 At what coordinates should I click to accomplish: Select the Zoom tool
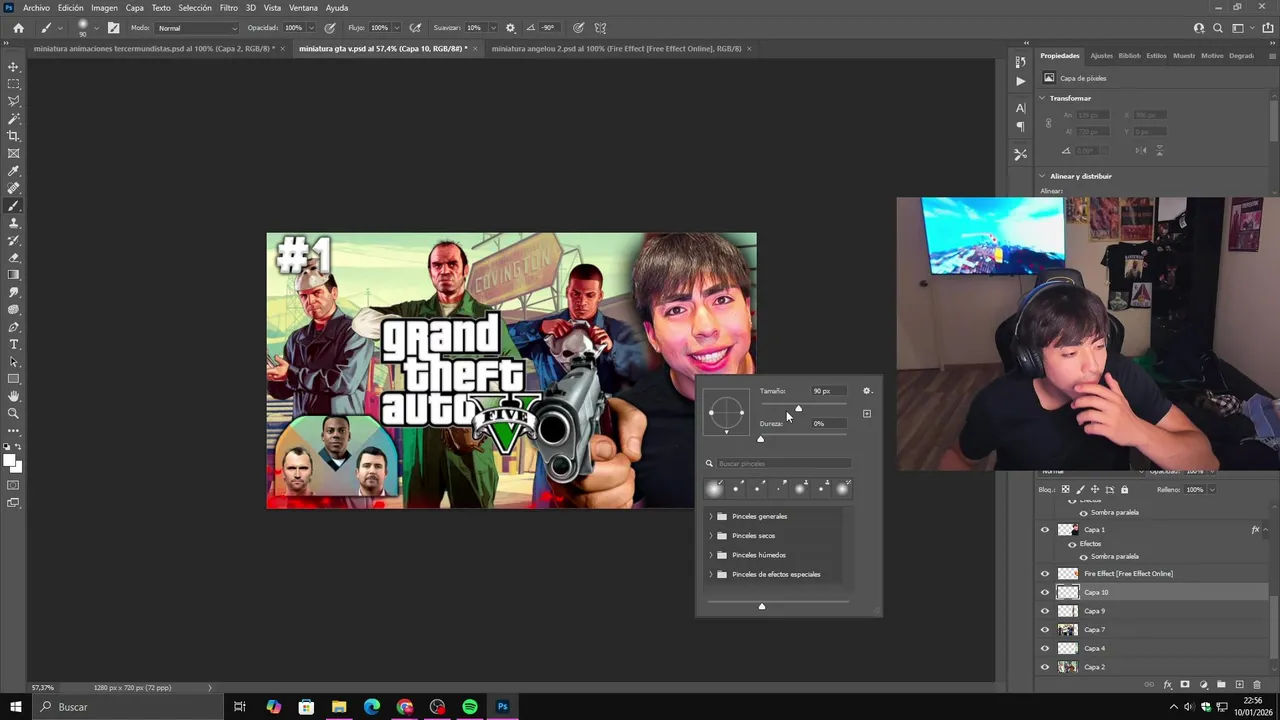[14, 414]
